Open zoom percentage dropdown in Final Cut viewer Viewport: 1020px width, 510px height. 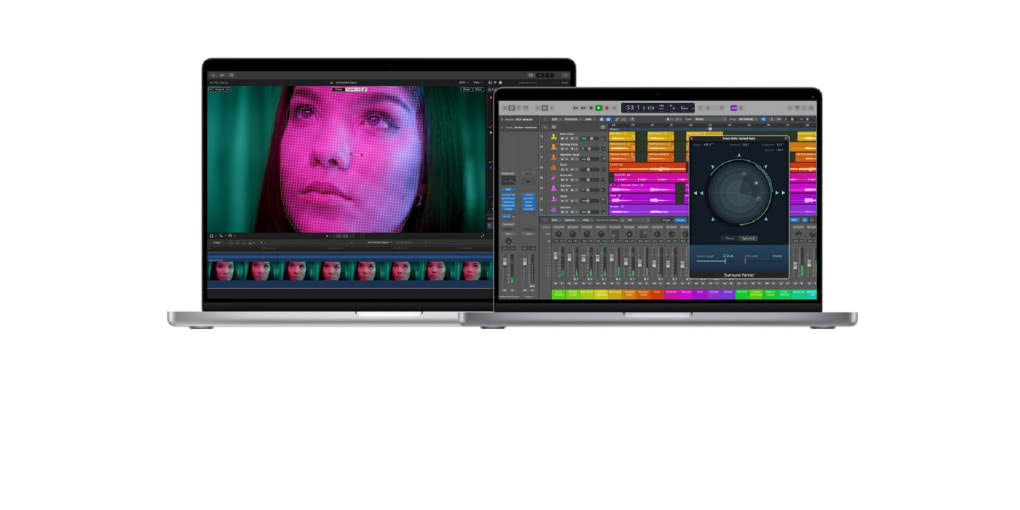click(x=464, y=83)
